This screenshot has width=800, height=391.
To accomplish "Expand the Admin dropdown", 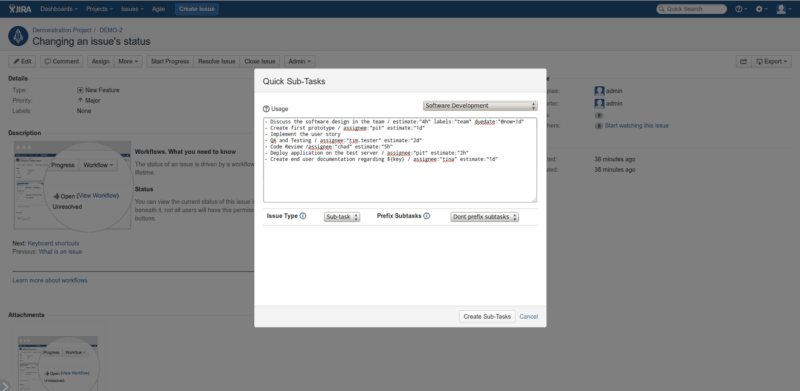I will pos(299,61).
